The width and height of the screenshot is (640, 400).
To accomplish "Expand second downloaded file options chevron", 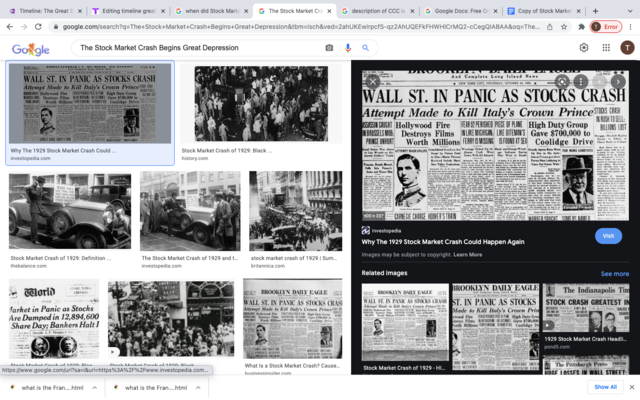I will (x=198, y=387).
